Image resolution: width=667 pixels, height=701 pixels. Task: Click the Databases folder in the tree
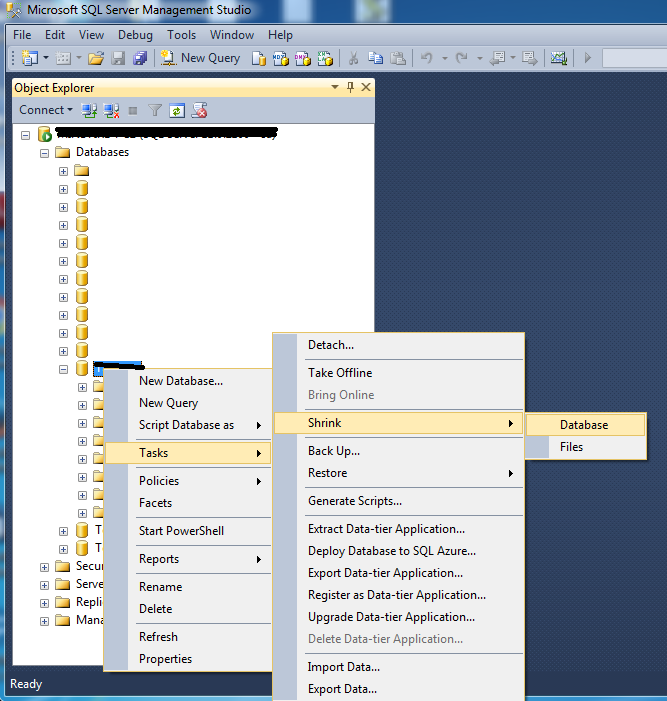pos(92,152)
